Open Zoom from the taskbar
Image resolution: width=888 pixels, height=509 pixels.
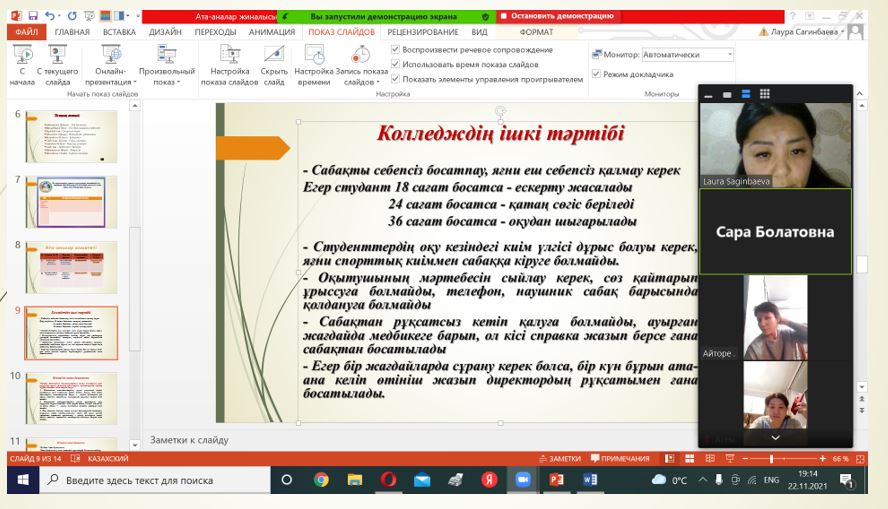pyautogui.click(x=522, y=480)
